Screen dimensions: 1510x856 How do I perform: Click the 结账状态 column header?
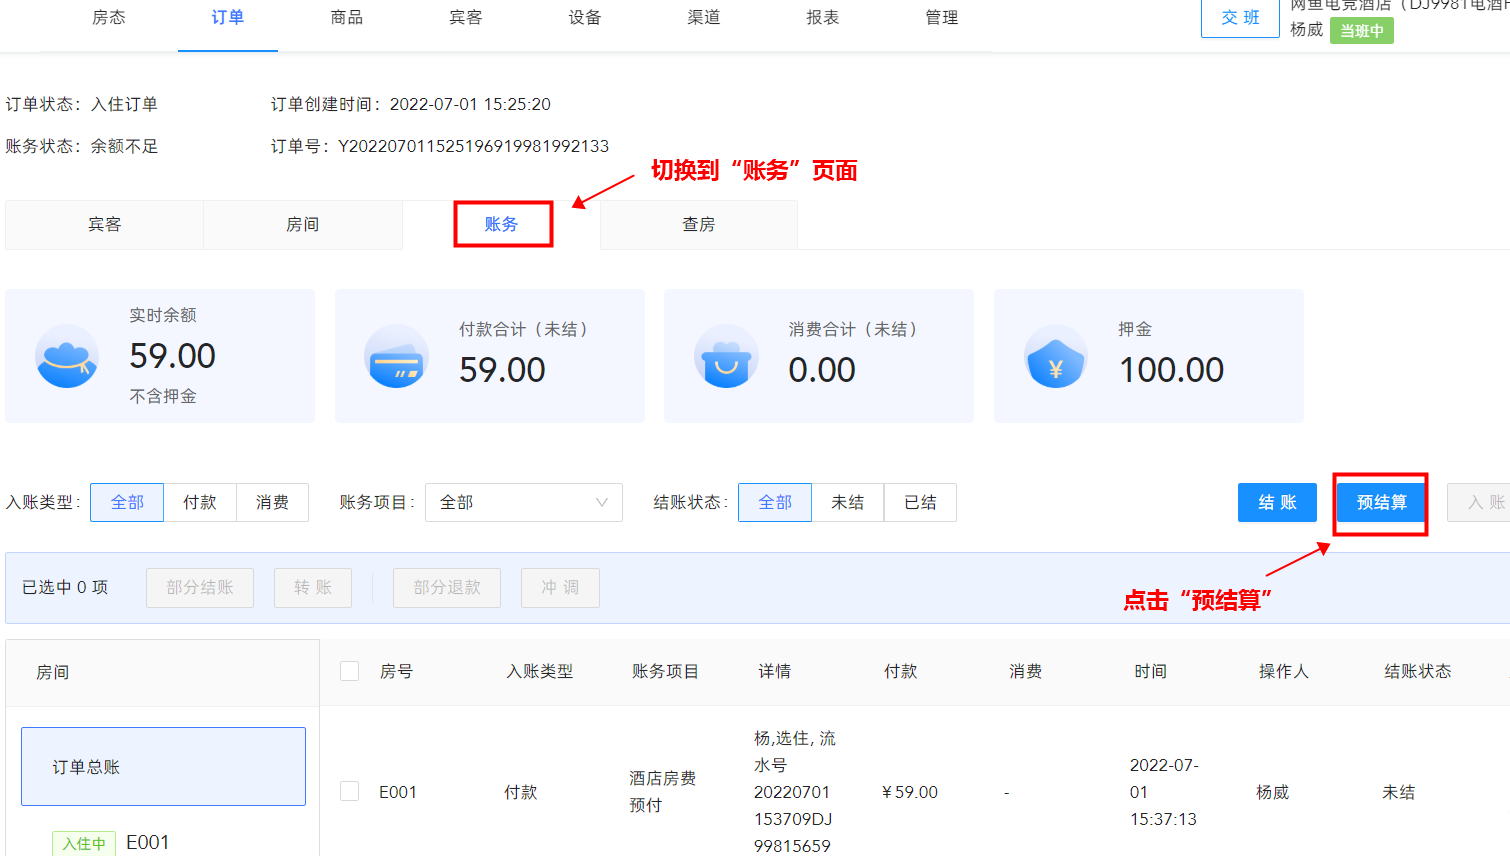pyautogui.click(x=1418, y=671)
